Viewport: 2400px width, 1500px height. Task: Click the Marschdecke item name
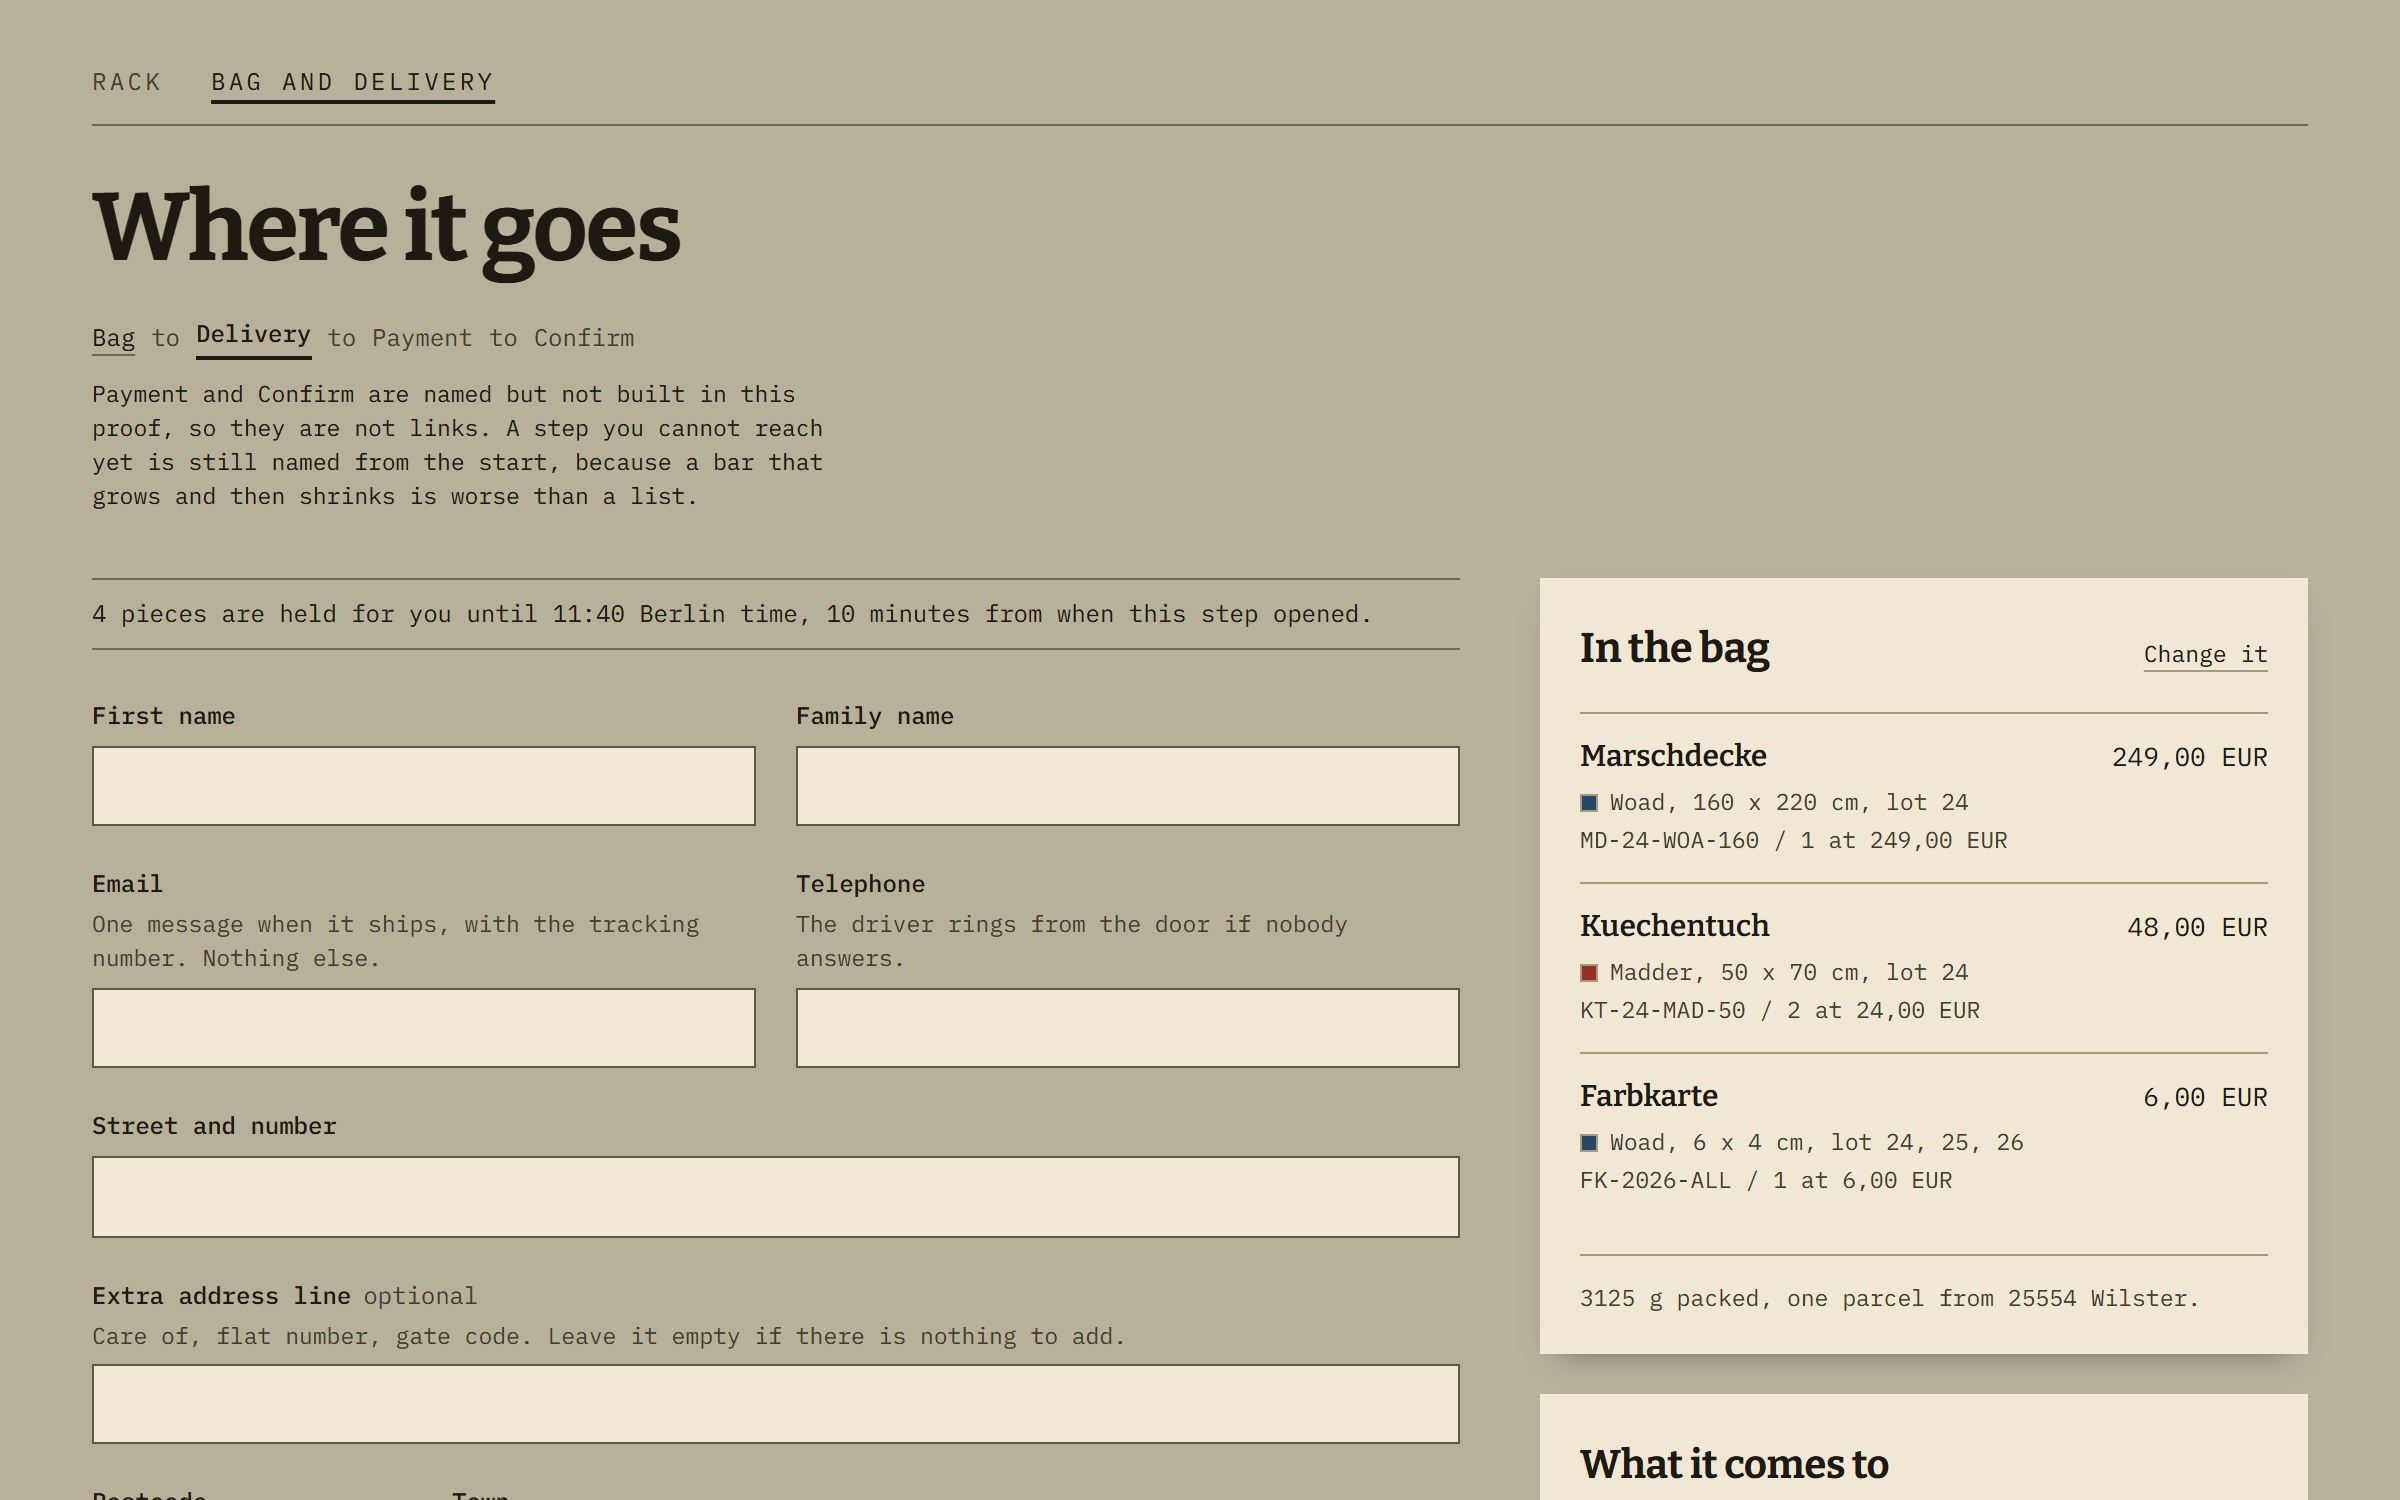pos(1673,755)
